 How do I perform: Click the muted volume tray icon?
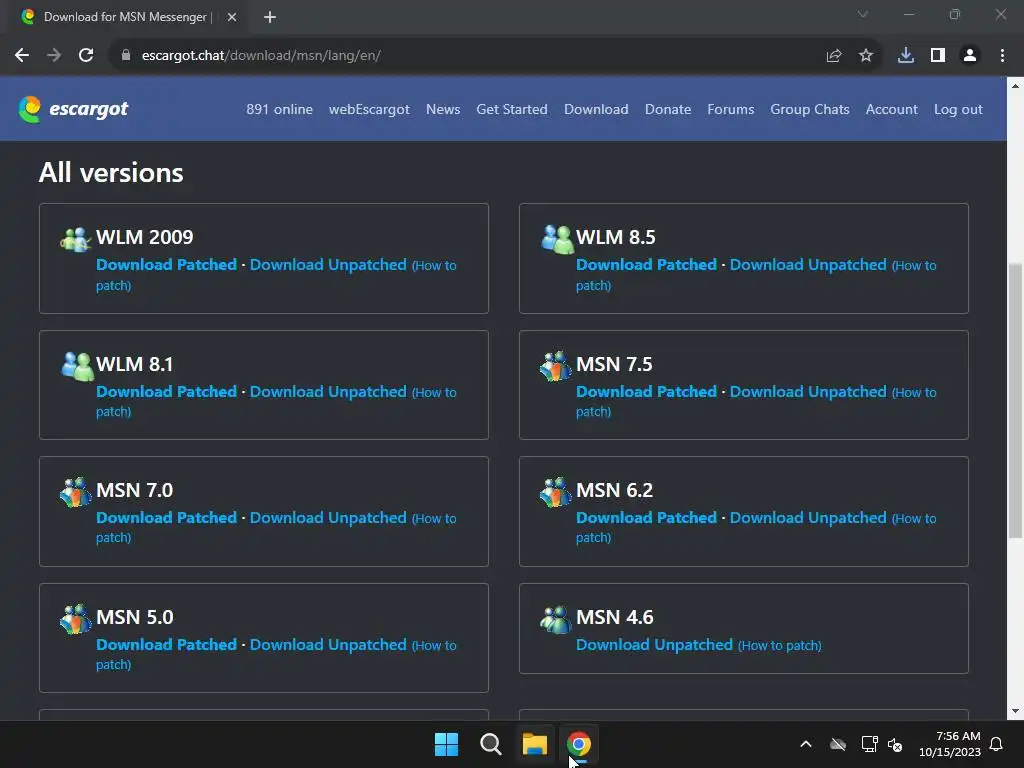pos(895,744)
